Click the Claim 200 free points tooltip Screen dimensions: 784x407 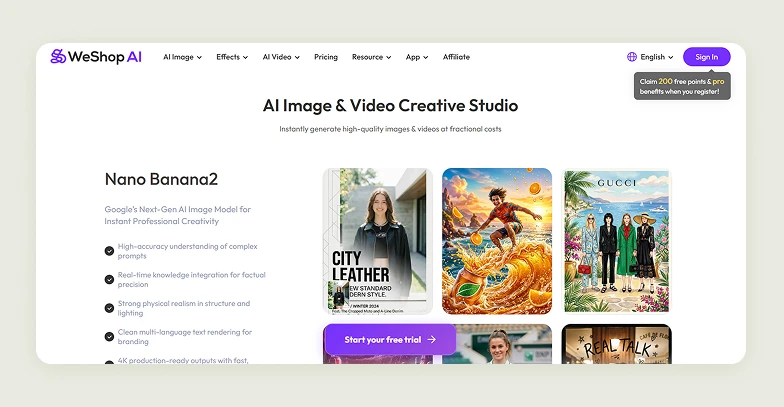pyautogui.click(x=682, y=86)
